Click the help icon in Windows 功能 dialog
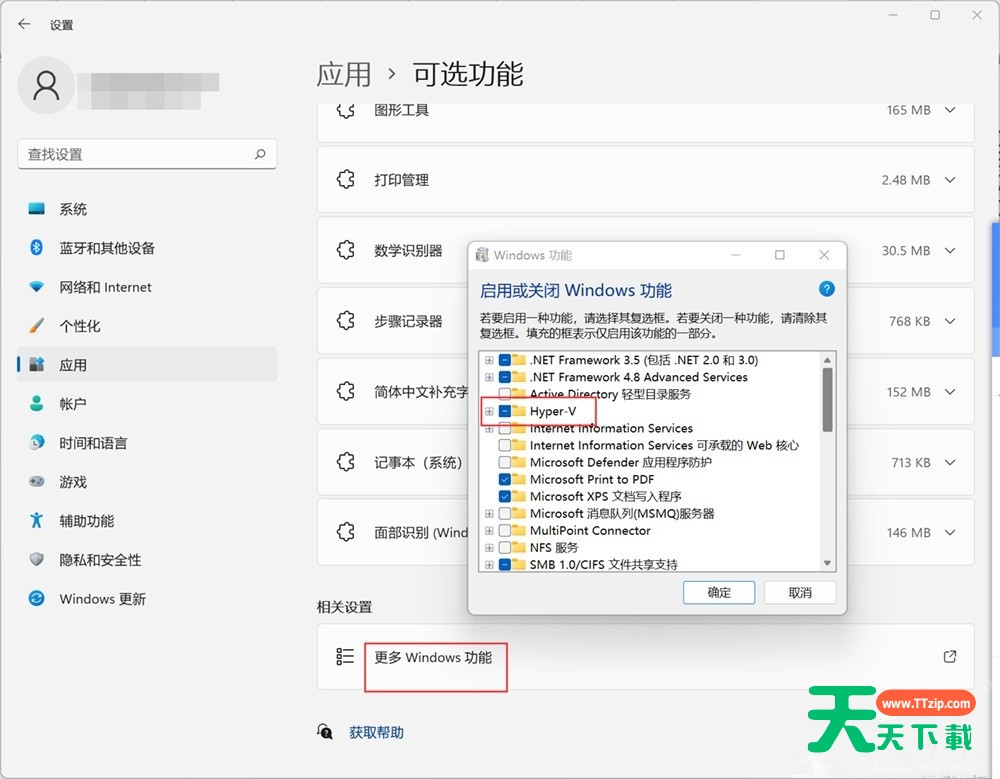The width and height of the screenshot is (1000, 779). click(826, 289)
